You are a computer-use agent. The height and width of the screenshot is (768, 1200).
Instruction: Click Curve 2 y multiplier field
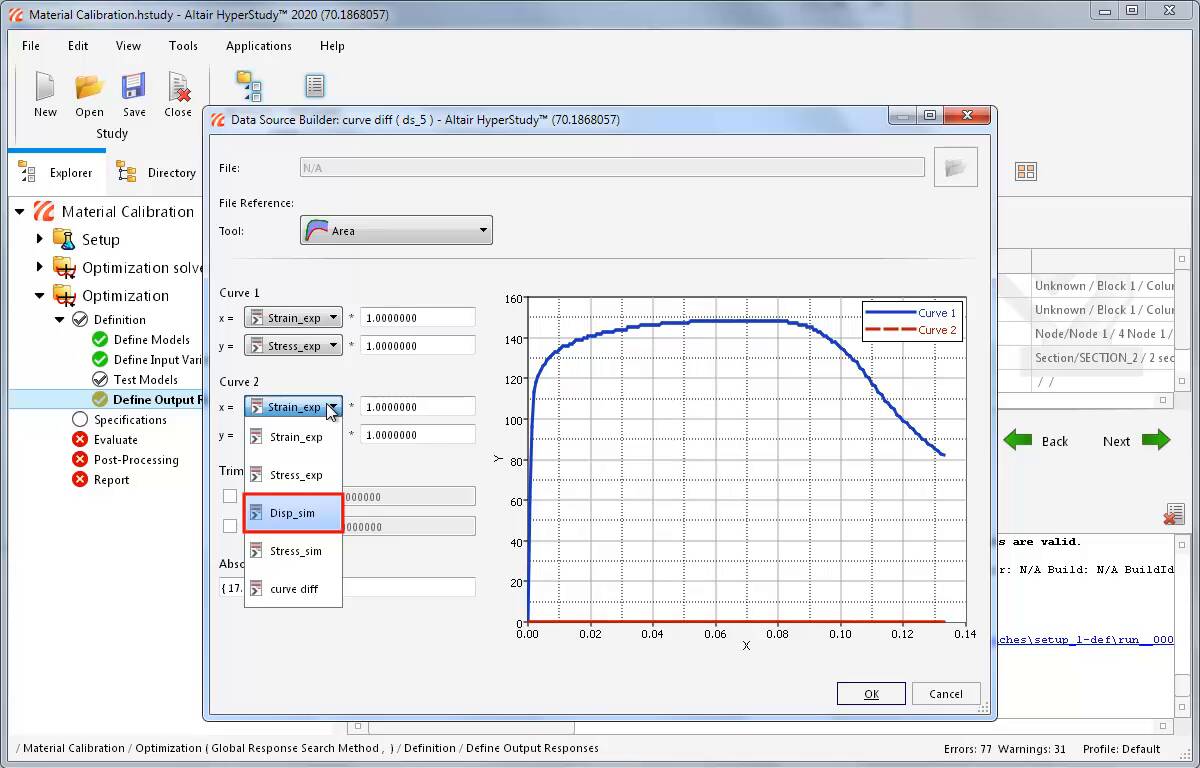[418, 435]
